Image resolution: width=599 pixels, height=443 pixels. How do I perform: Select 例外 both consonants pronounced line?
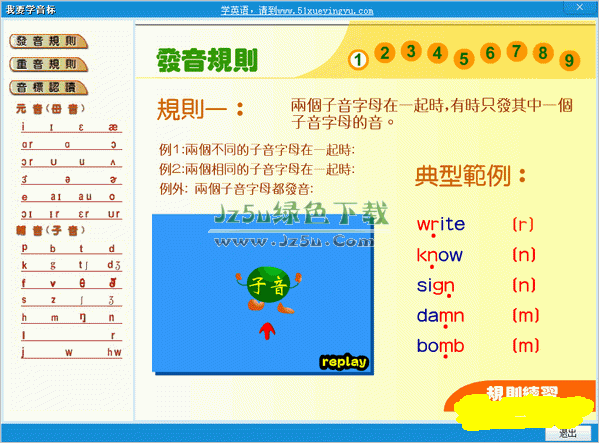point(236,189)
